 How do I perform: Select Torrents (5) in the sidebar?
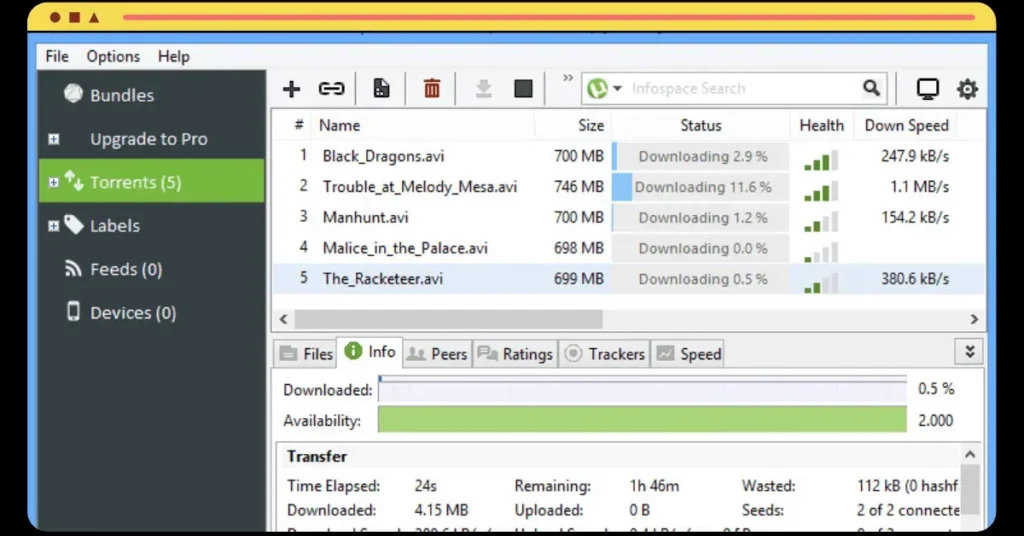[152, 181]
